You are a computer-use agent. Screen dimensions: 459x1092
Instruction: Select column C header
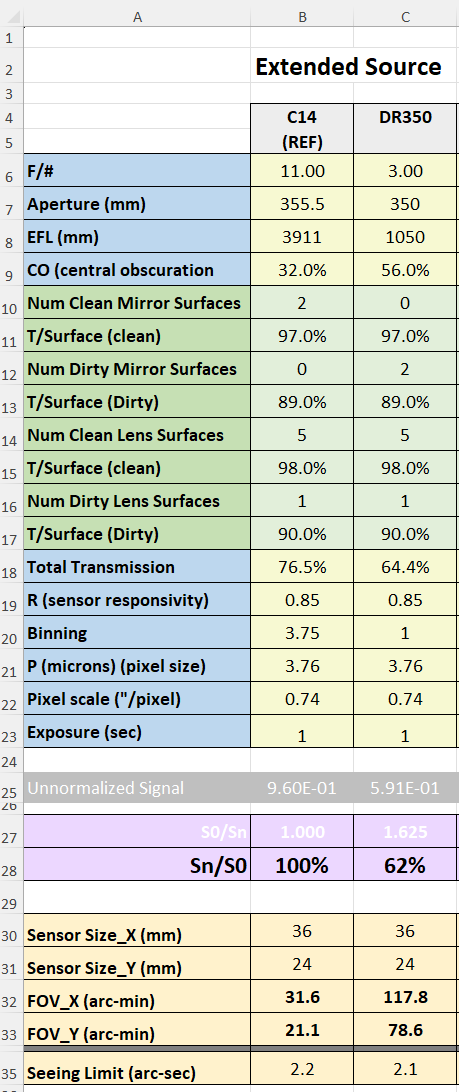(x=405, y=17)
